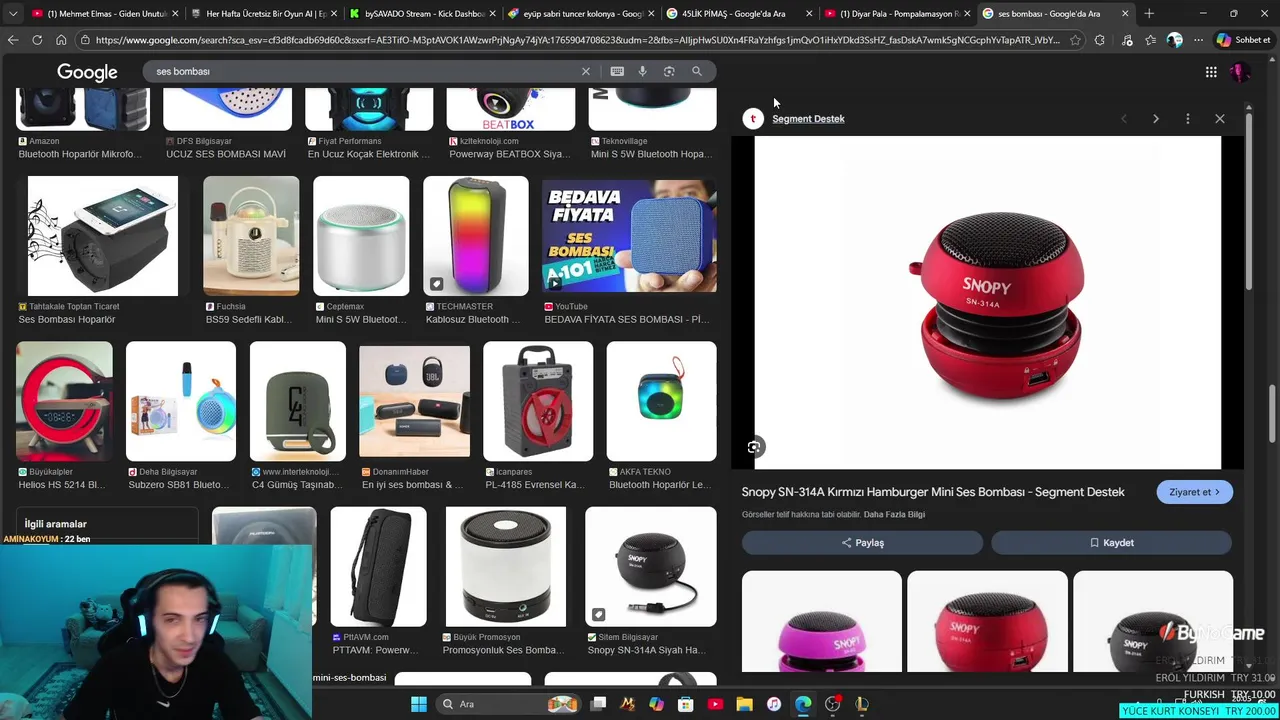
Task: Go to next image in preview panel
Action: pos(1156,119)
